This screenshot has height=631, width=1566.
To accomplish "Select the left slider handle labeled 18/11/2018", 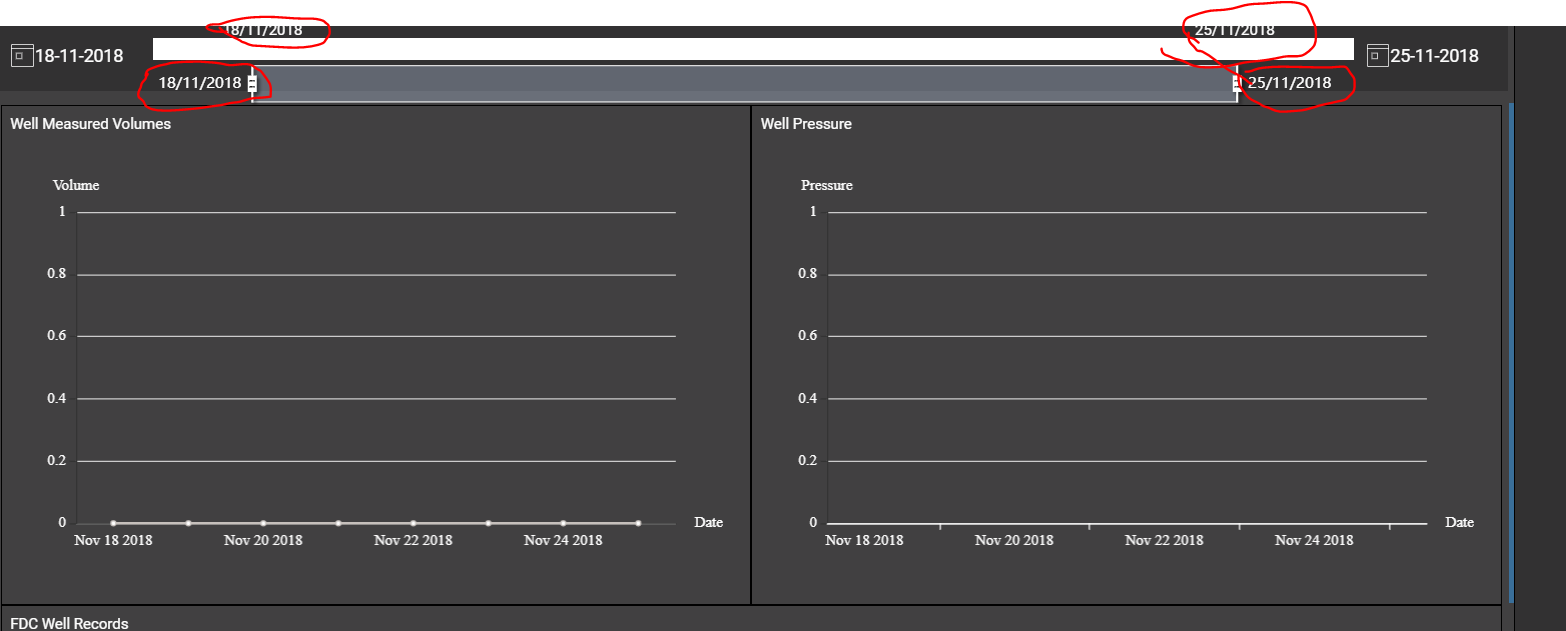I will point(251,84).
